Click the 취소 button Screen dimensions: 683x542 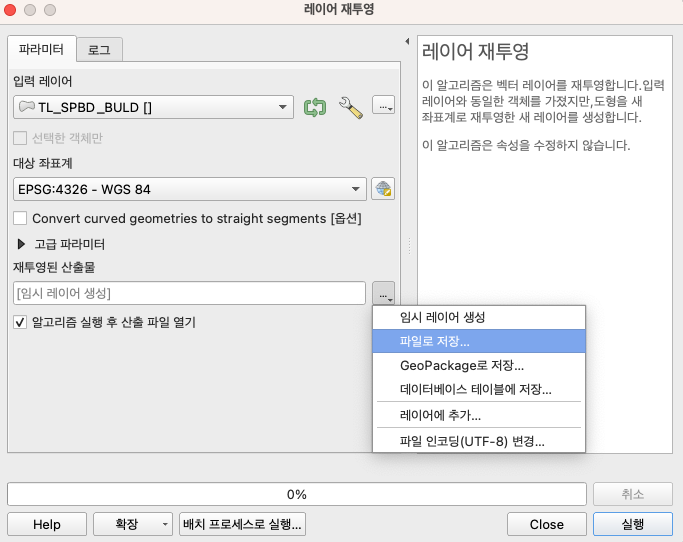pyautogui.click(x=632, y=494)
